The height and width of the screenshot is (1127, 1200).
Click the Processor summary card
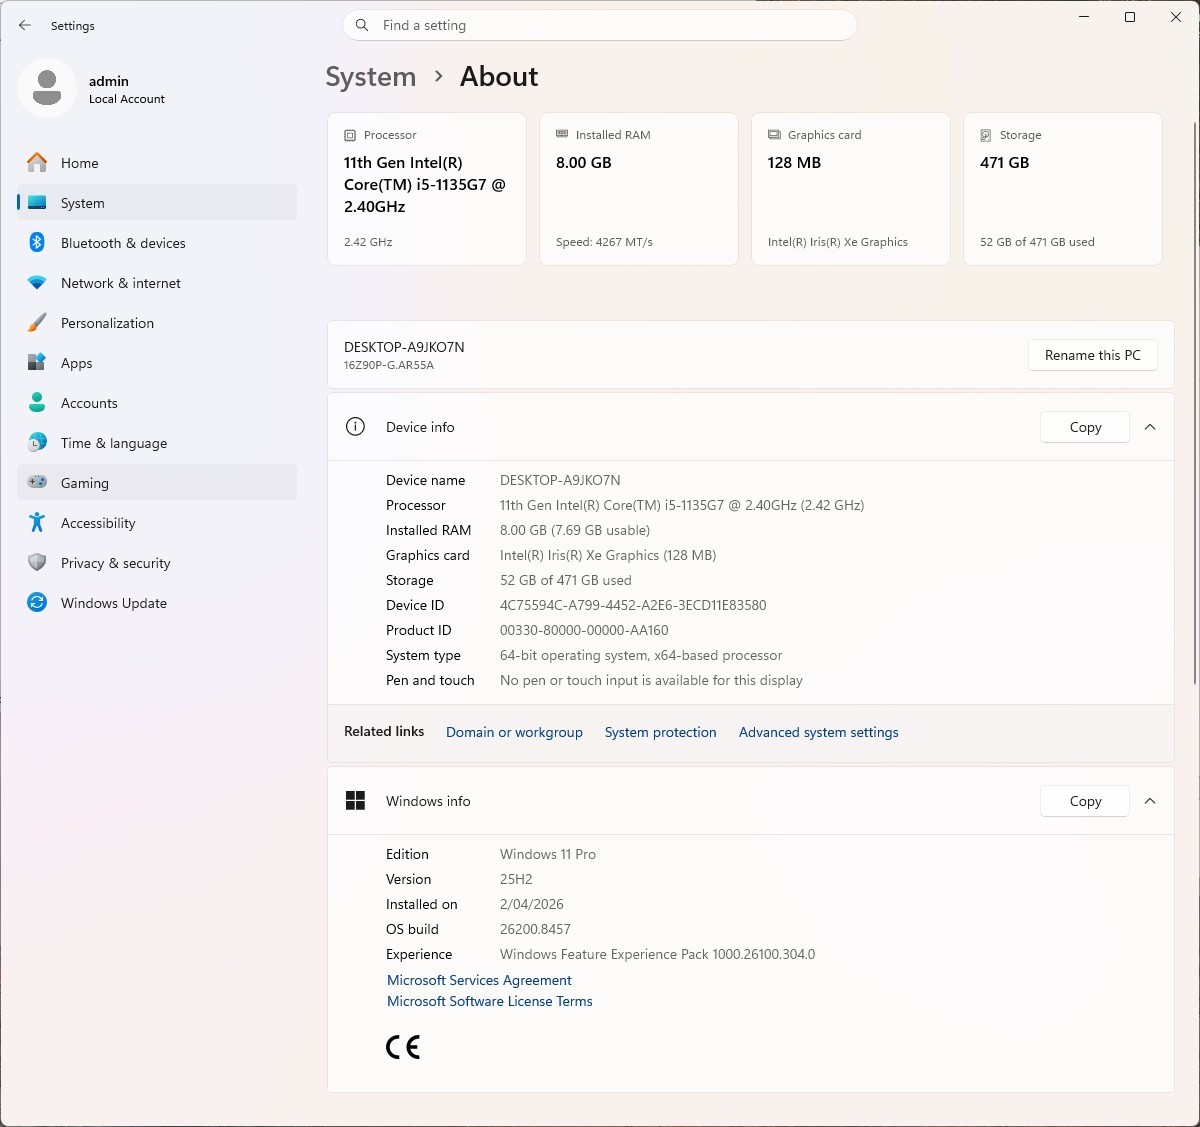point(427,189)
